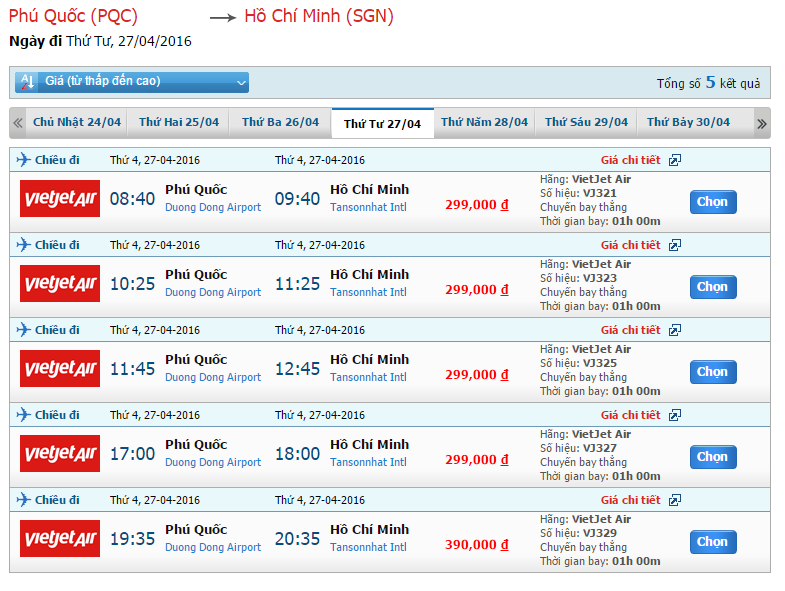Open Giá chi tiết for the 17:00 flight
This screenshot has height=591, width=785.
(x=630, y=415)
